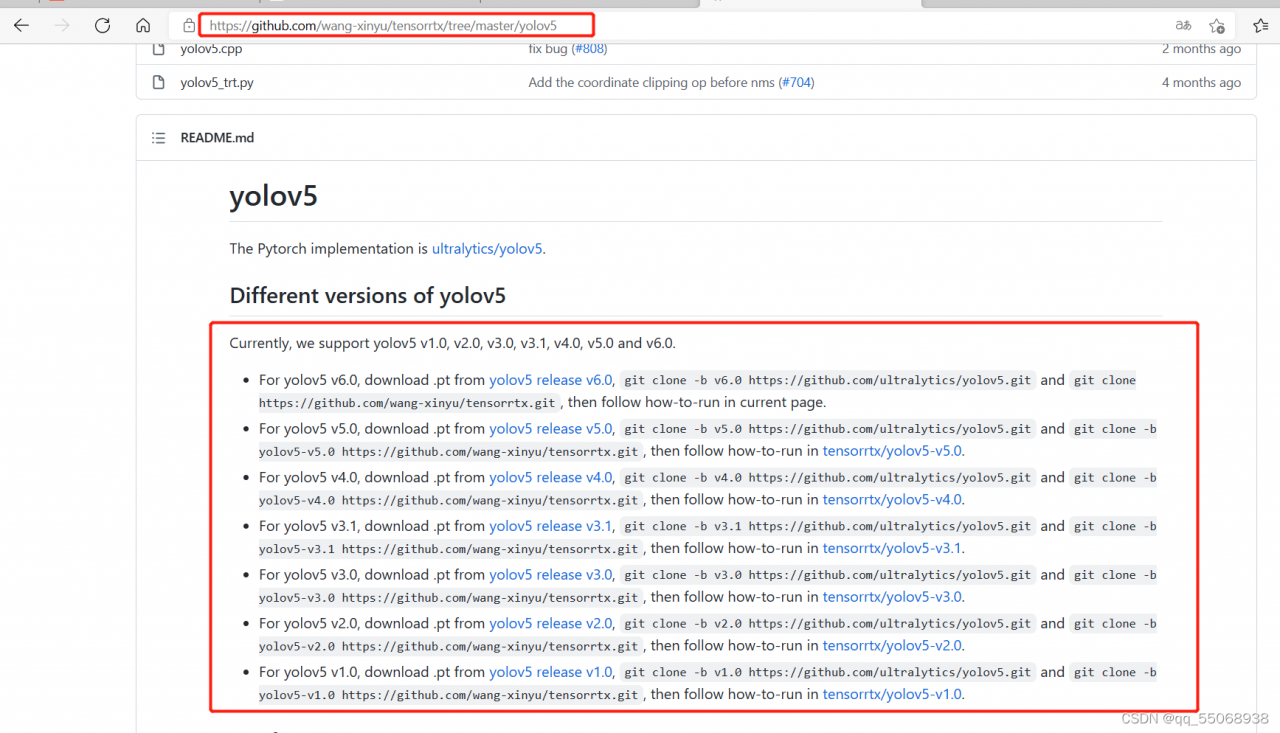Click 'git clone -b v2.0' code snippet

pyautogui.click(x=828, y=624)
